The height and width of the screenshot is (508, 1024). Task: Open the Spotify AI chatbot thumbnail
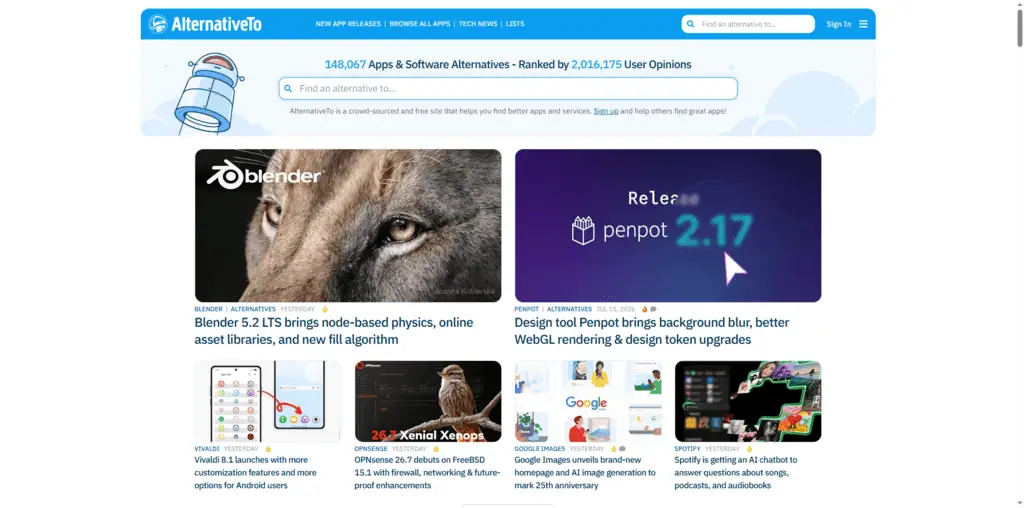pos(748,402)
